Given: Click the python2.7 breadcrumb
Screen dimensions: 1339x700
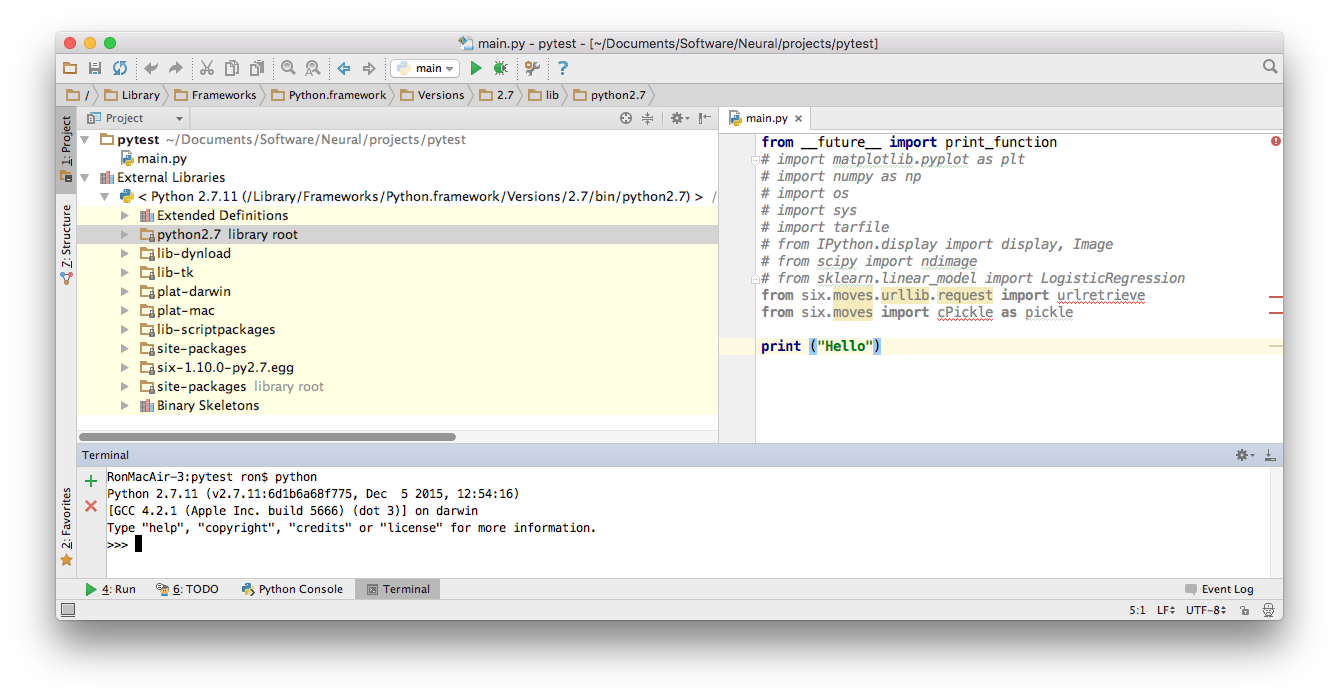Looking at the screenshot, I should [x=610, y=95].
